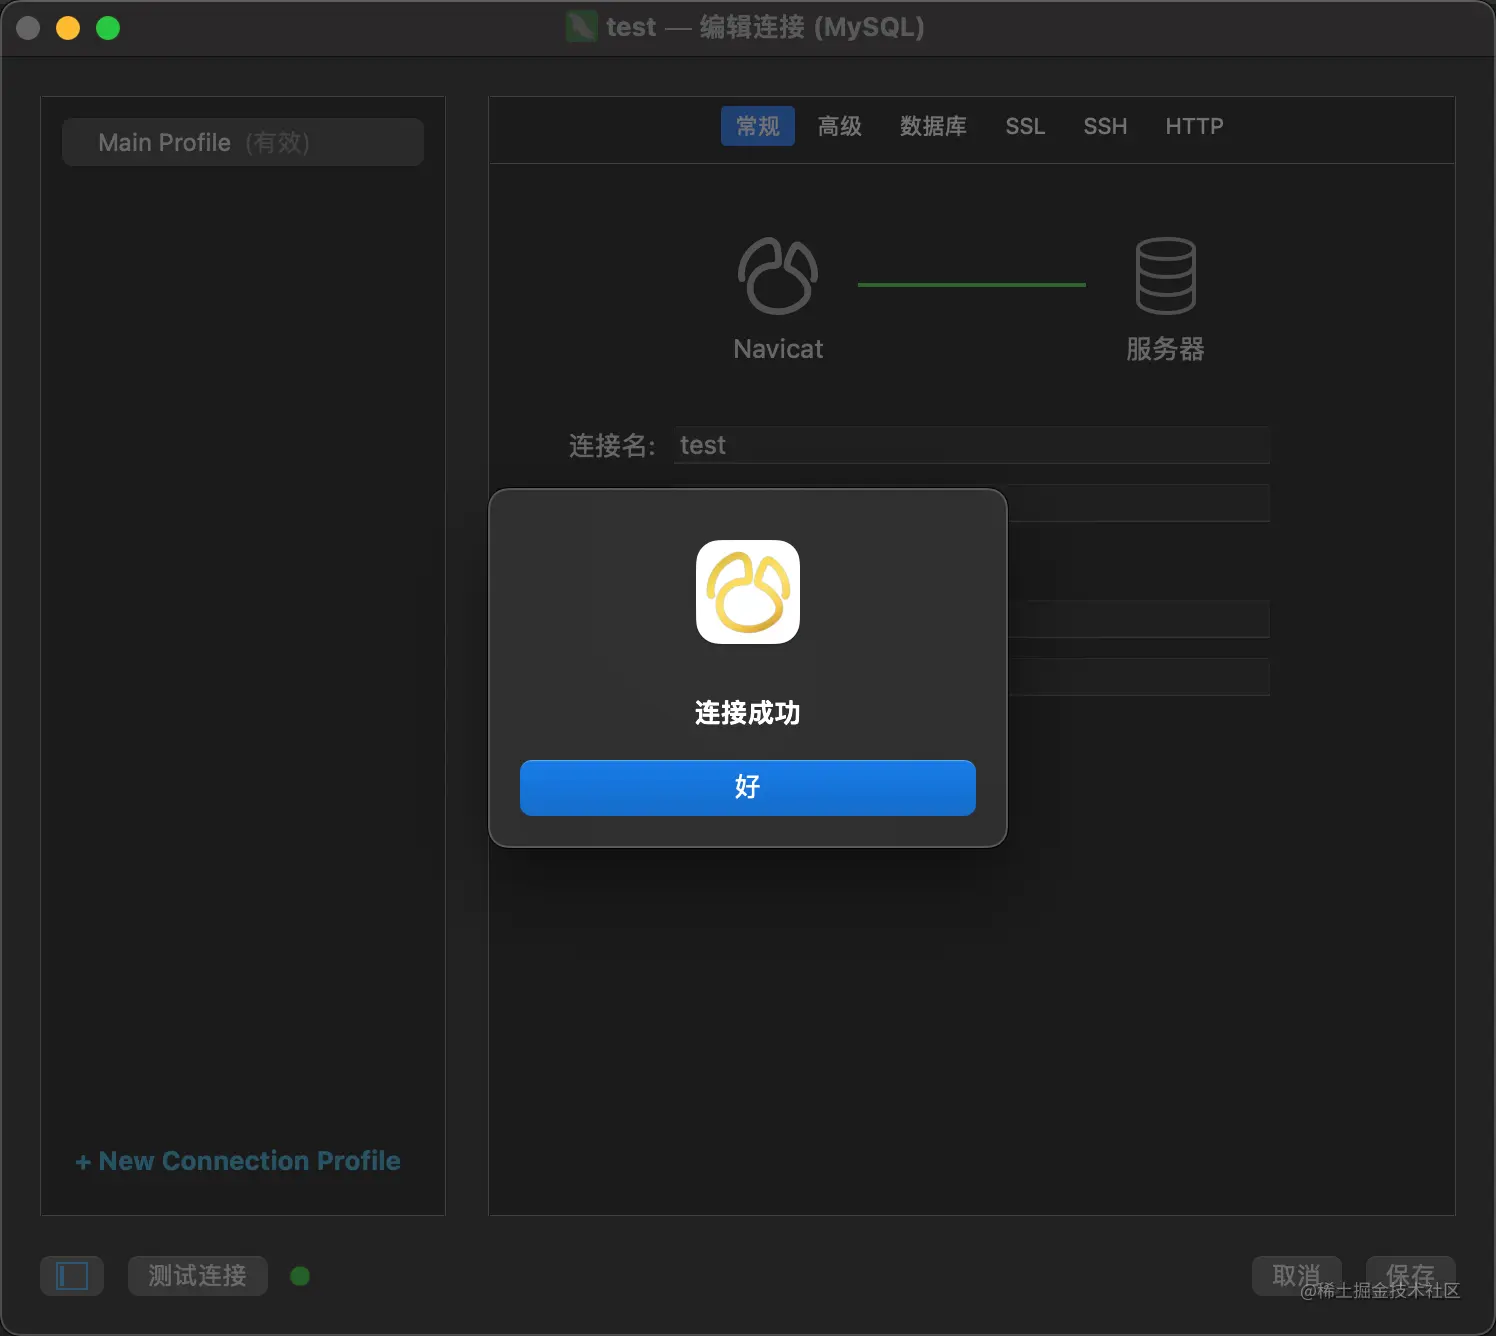The image size is (1496, 1336).
Task: Click the 保存 button
Action: (1410, 1276)
